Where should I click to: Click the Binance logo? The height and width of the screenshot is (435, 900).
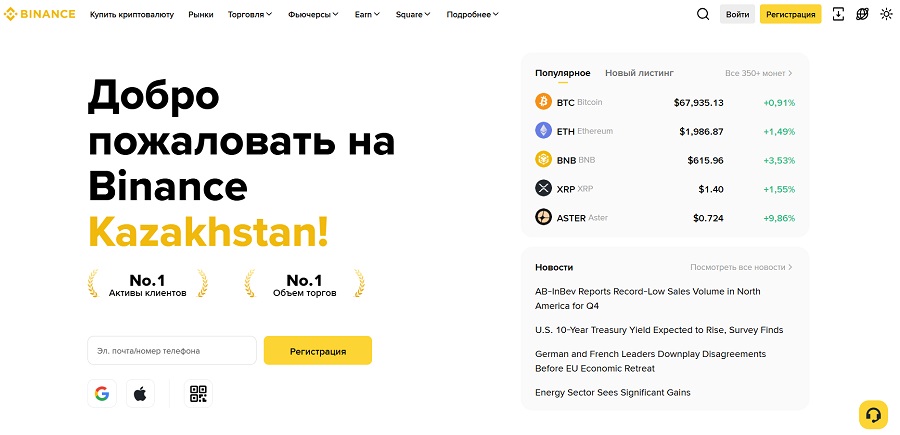click(x=40, y=14)
